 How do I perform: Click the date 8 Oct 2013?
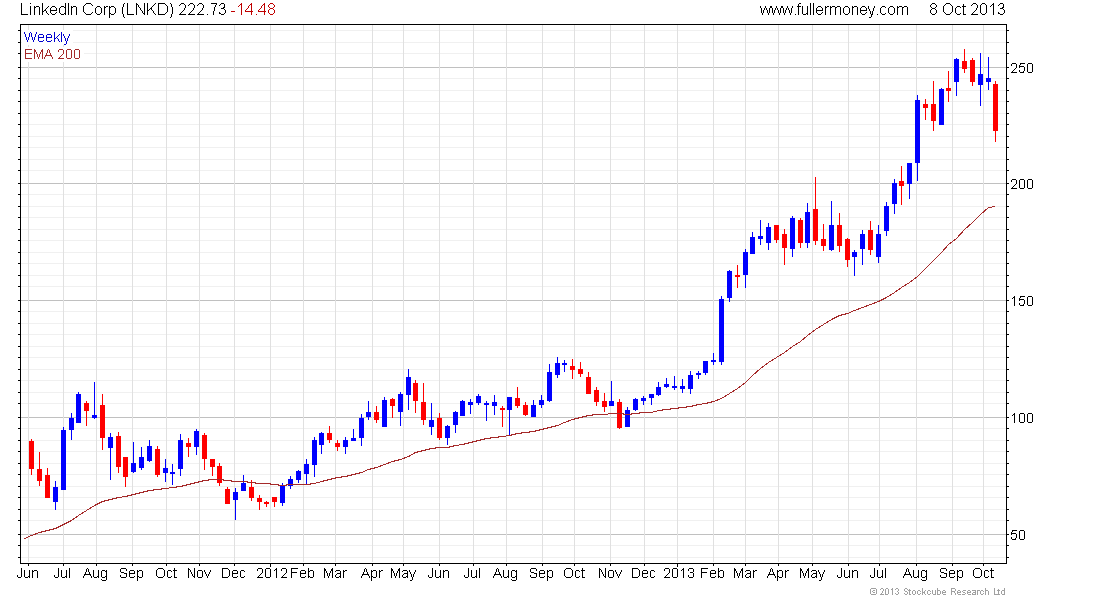click(967, 10)
